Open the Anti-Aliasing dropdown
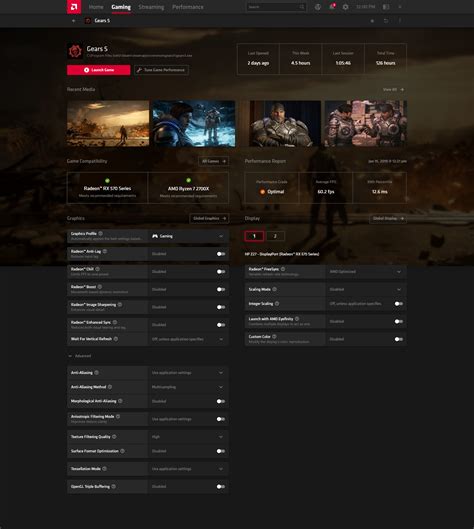Screen dimensions: 474x529 [x=188, y=373]
